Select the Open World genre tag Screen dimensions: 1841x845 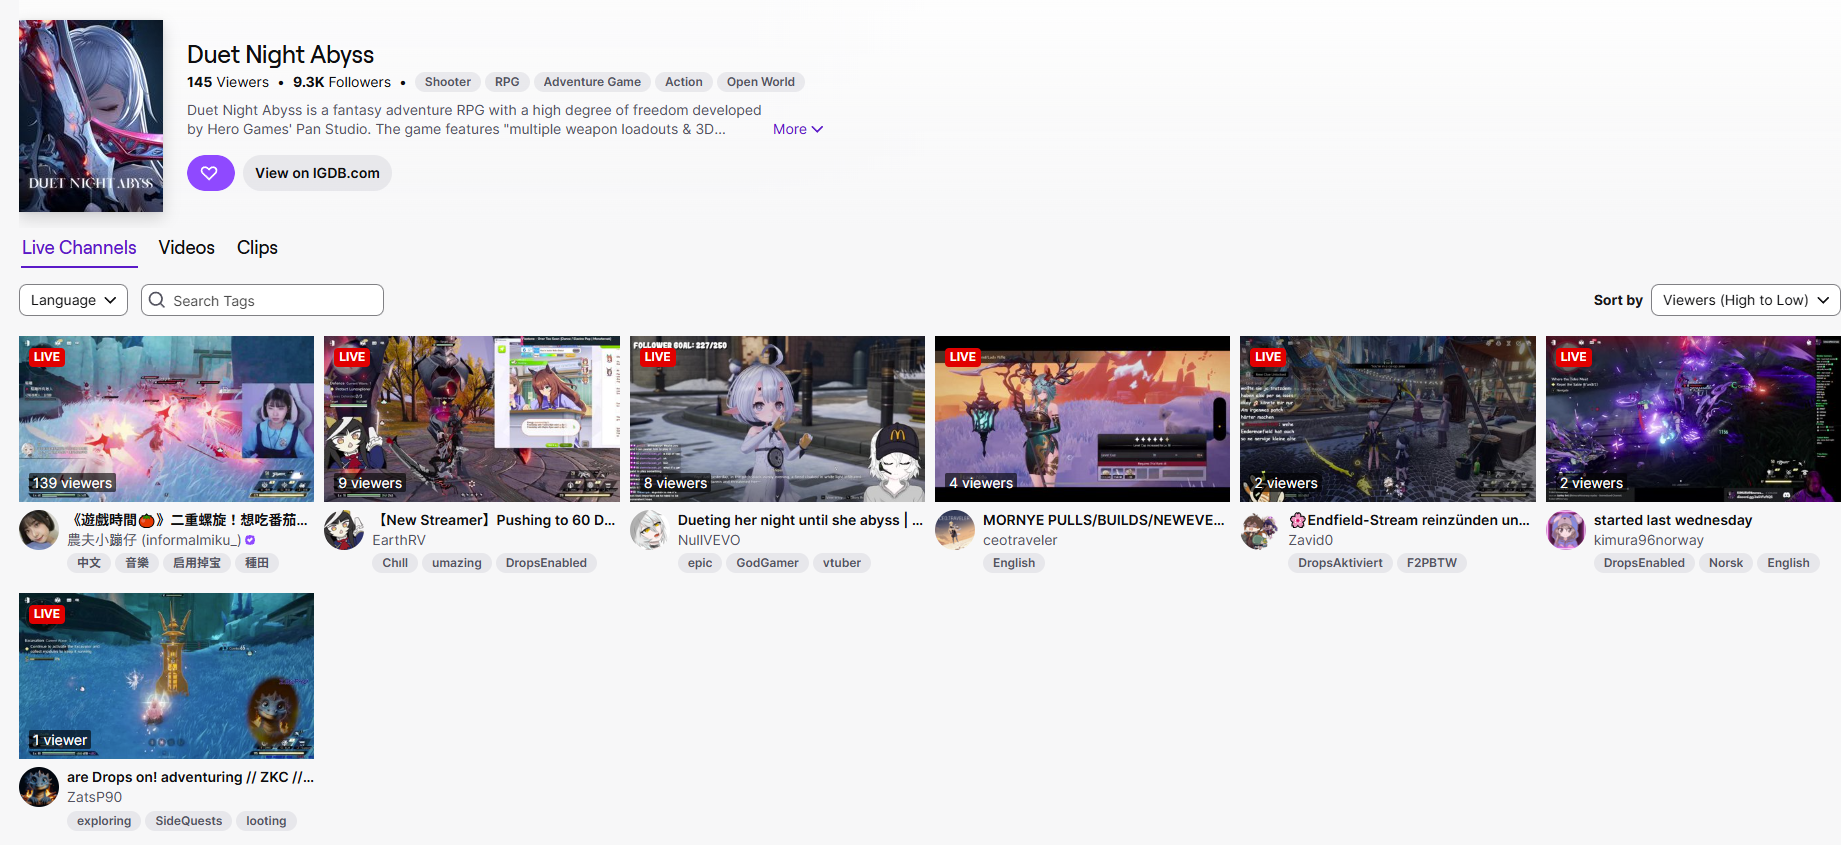761,82
